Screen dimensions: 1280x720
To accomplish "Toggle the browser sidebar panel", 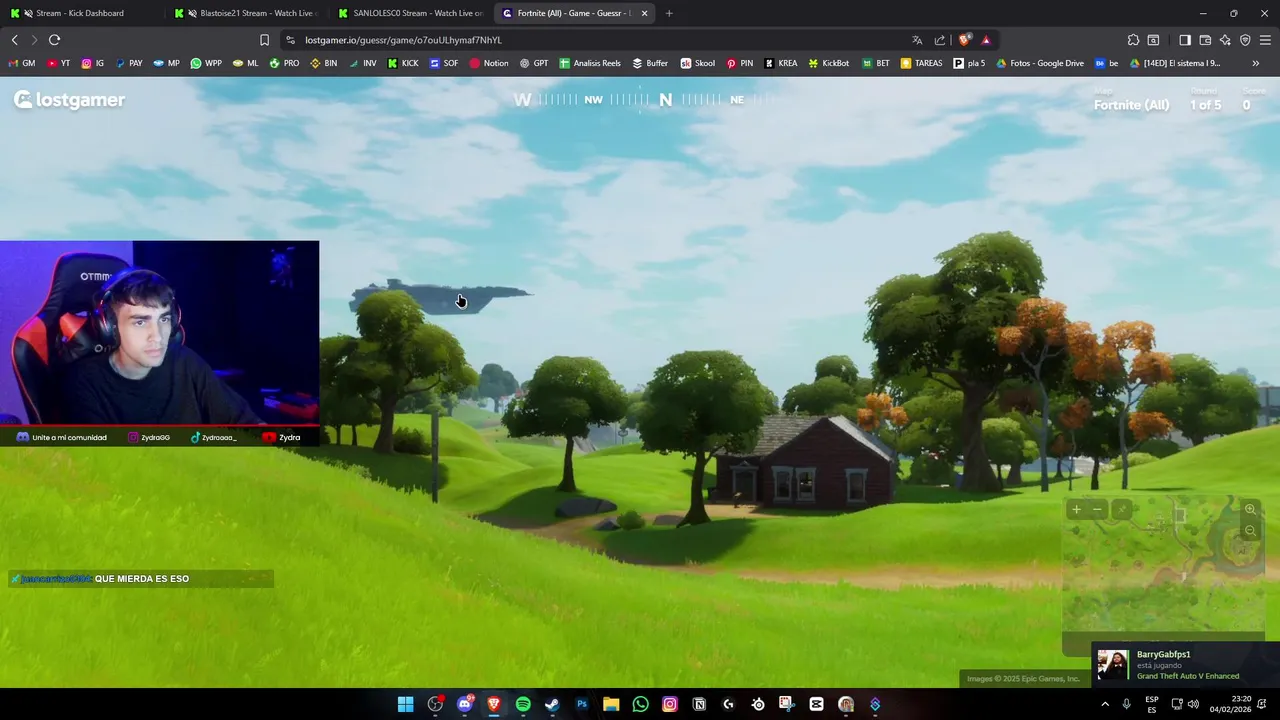I will point(1185,40).
